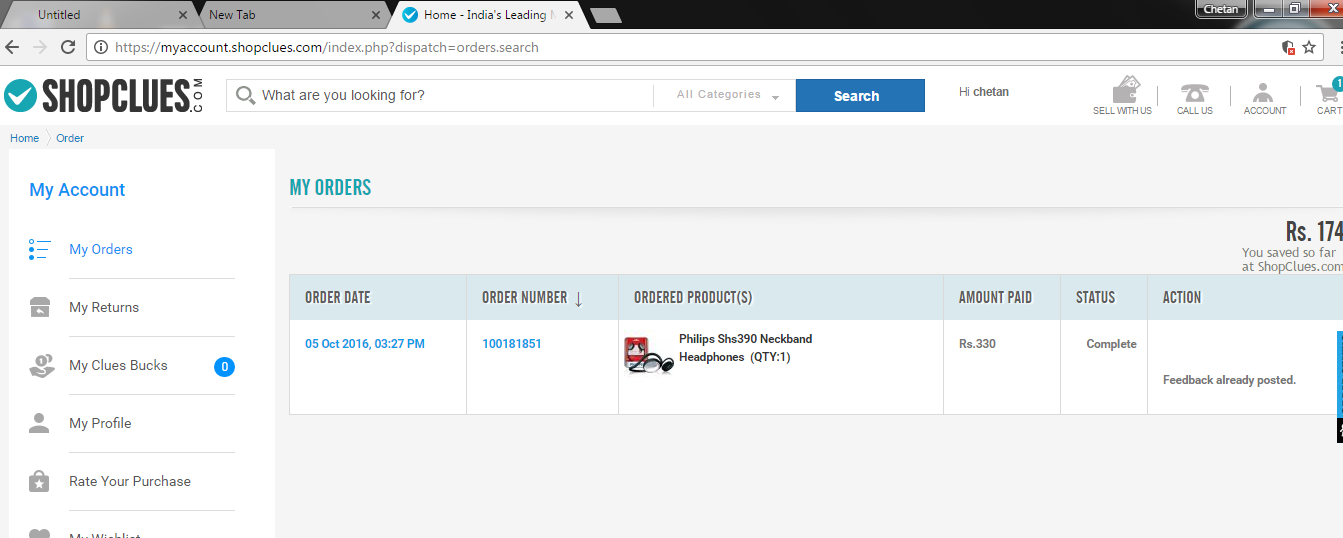Click the site information icon in address bar

101,47
